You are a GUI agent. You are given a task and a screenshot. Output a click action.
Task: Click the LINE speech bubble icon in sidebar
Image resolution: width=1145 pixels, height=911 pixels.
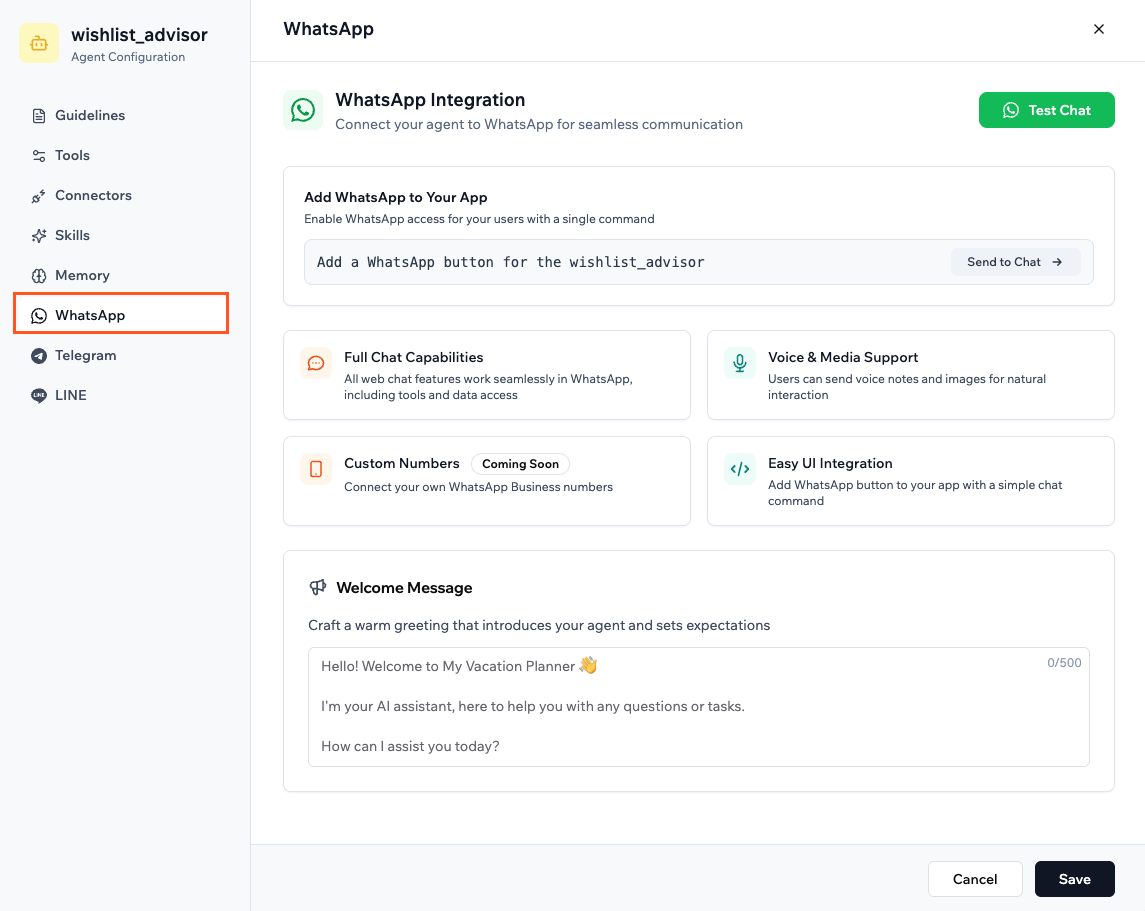[x=39, y=396]
